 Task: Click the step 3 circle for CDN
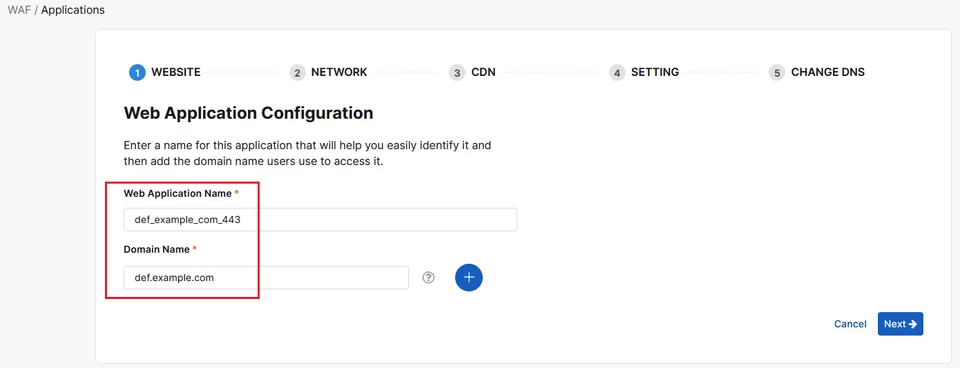(457, 72)
